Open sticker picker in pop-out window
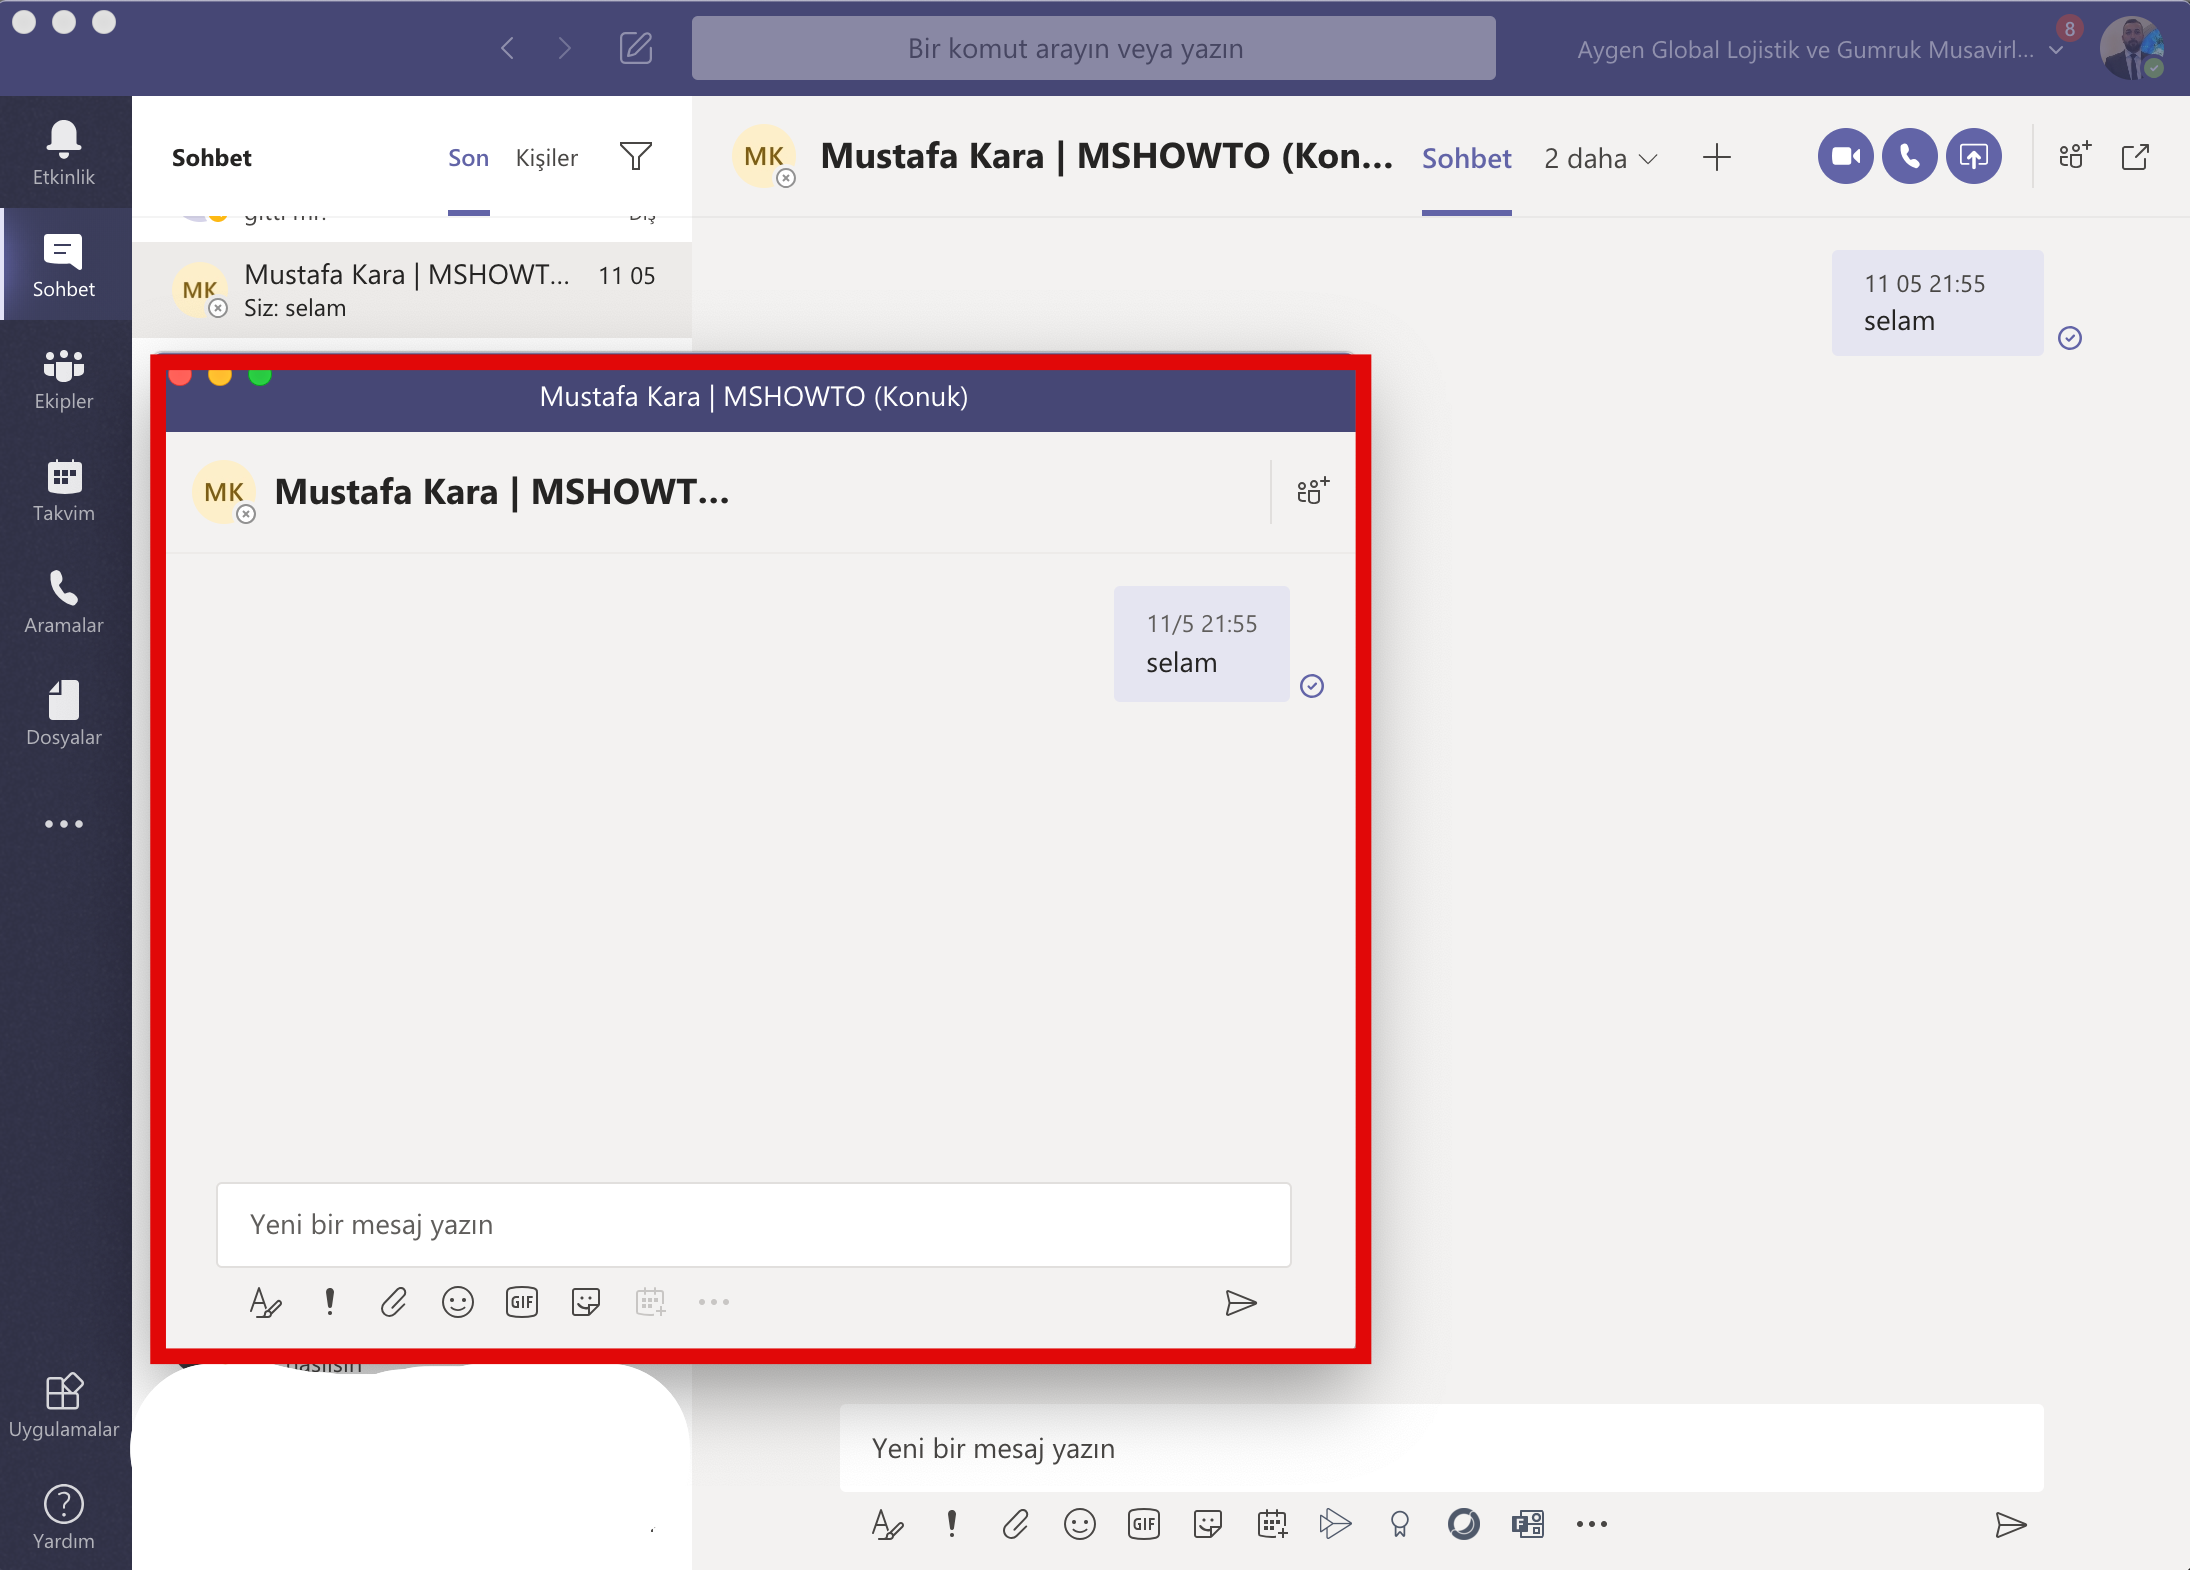 [586, 1302]
